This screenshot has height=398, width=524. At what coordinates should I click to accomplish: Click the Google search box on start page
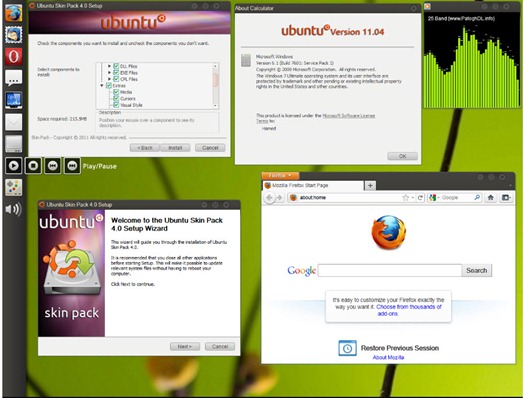[390, 270]
